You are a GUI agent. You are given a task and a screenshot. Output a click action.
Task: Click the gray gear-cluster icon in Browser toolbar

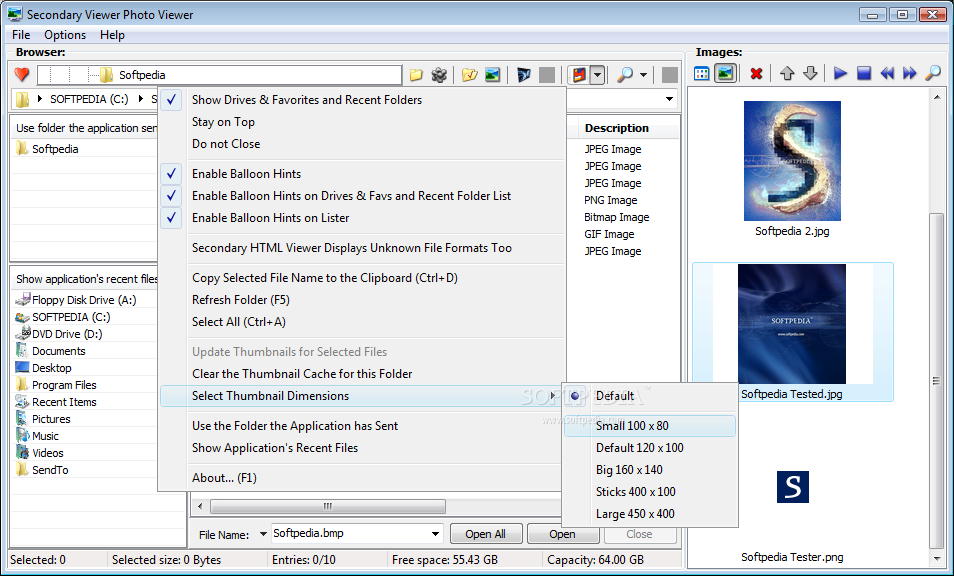439,75
